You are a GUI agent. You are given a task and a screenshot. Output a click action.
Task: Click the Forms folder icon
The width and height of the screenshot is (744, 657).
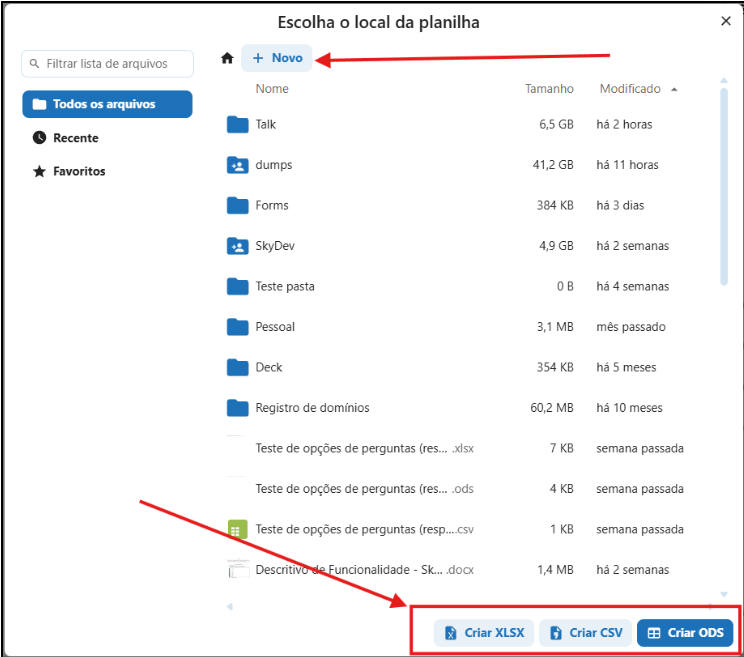(237, 205)
